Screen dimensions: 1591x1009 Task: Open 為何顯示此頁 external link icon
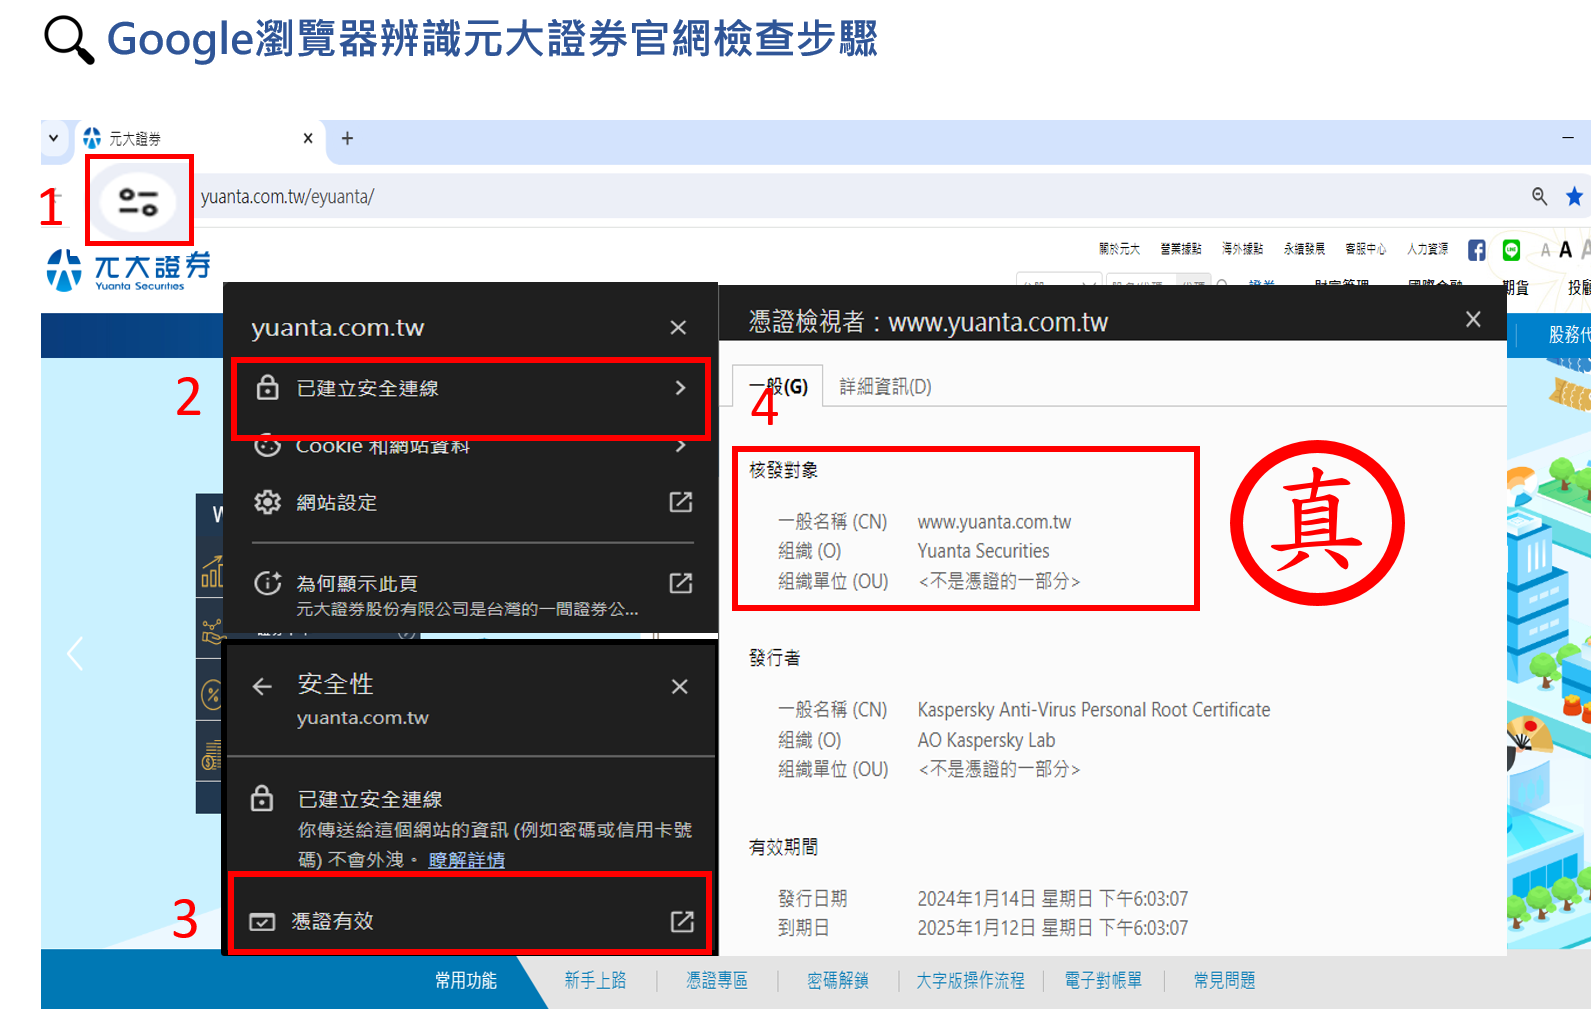(x=680, y=583)
